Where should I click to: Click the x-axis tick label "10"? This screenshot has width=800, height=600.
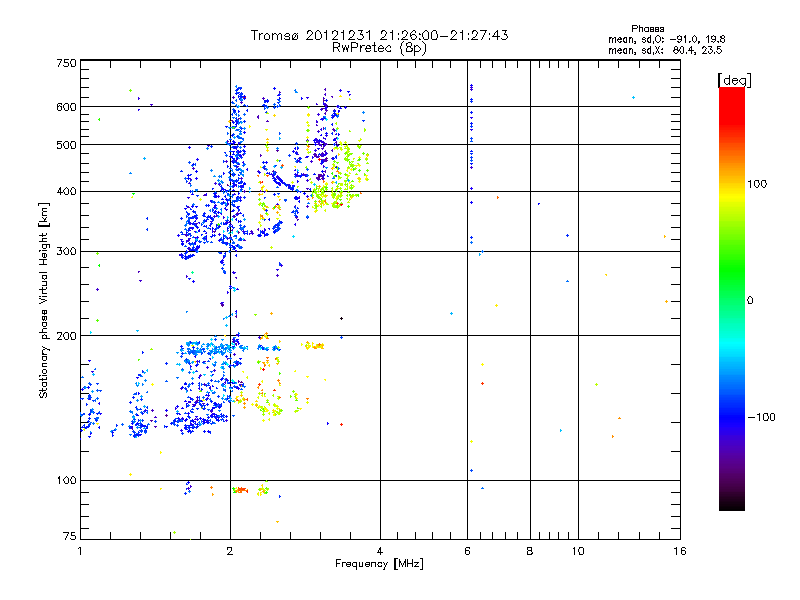click(578, 551)
